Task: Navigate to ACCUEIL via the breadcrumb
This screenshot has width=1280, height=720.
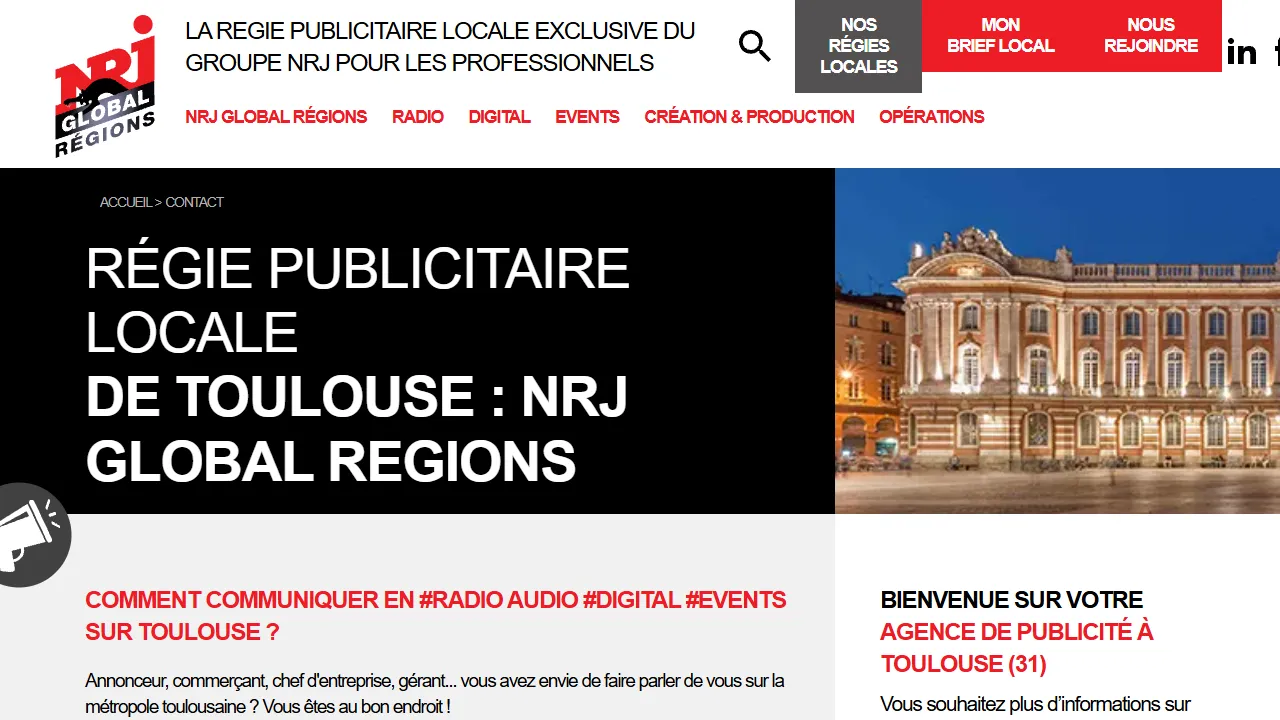Action: click(125, 202)
